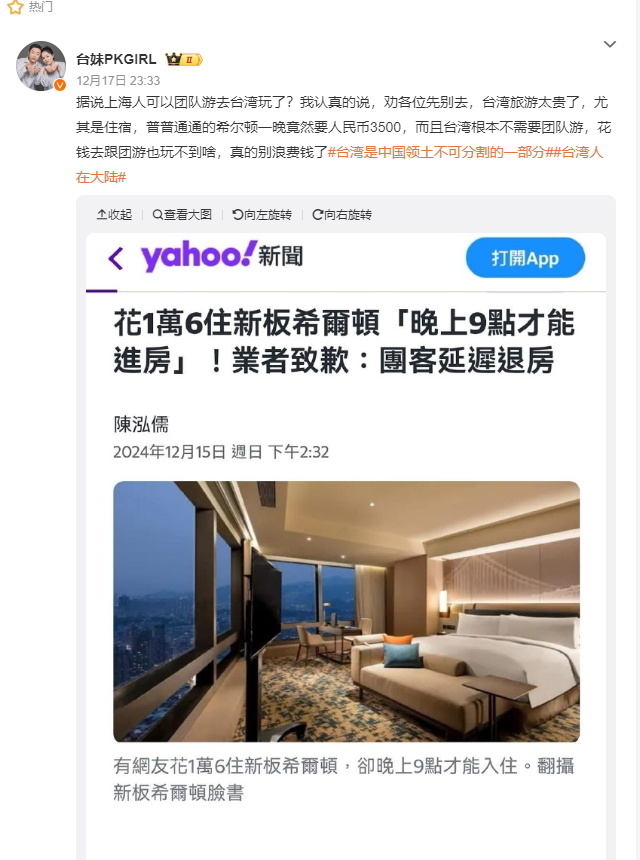640x860 pixels.
Task: Click the purple back arrow in Yahoo header
Action: pyautogui.click(x=116, y=258)
